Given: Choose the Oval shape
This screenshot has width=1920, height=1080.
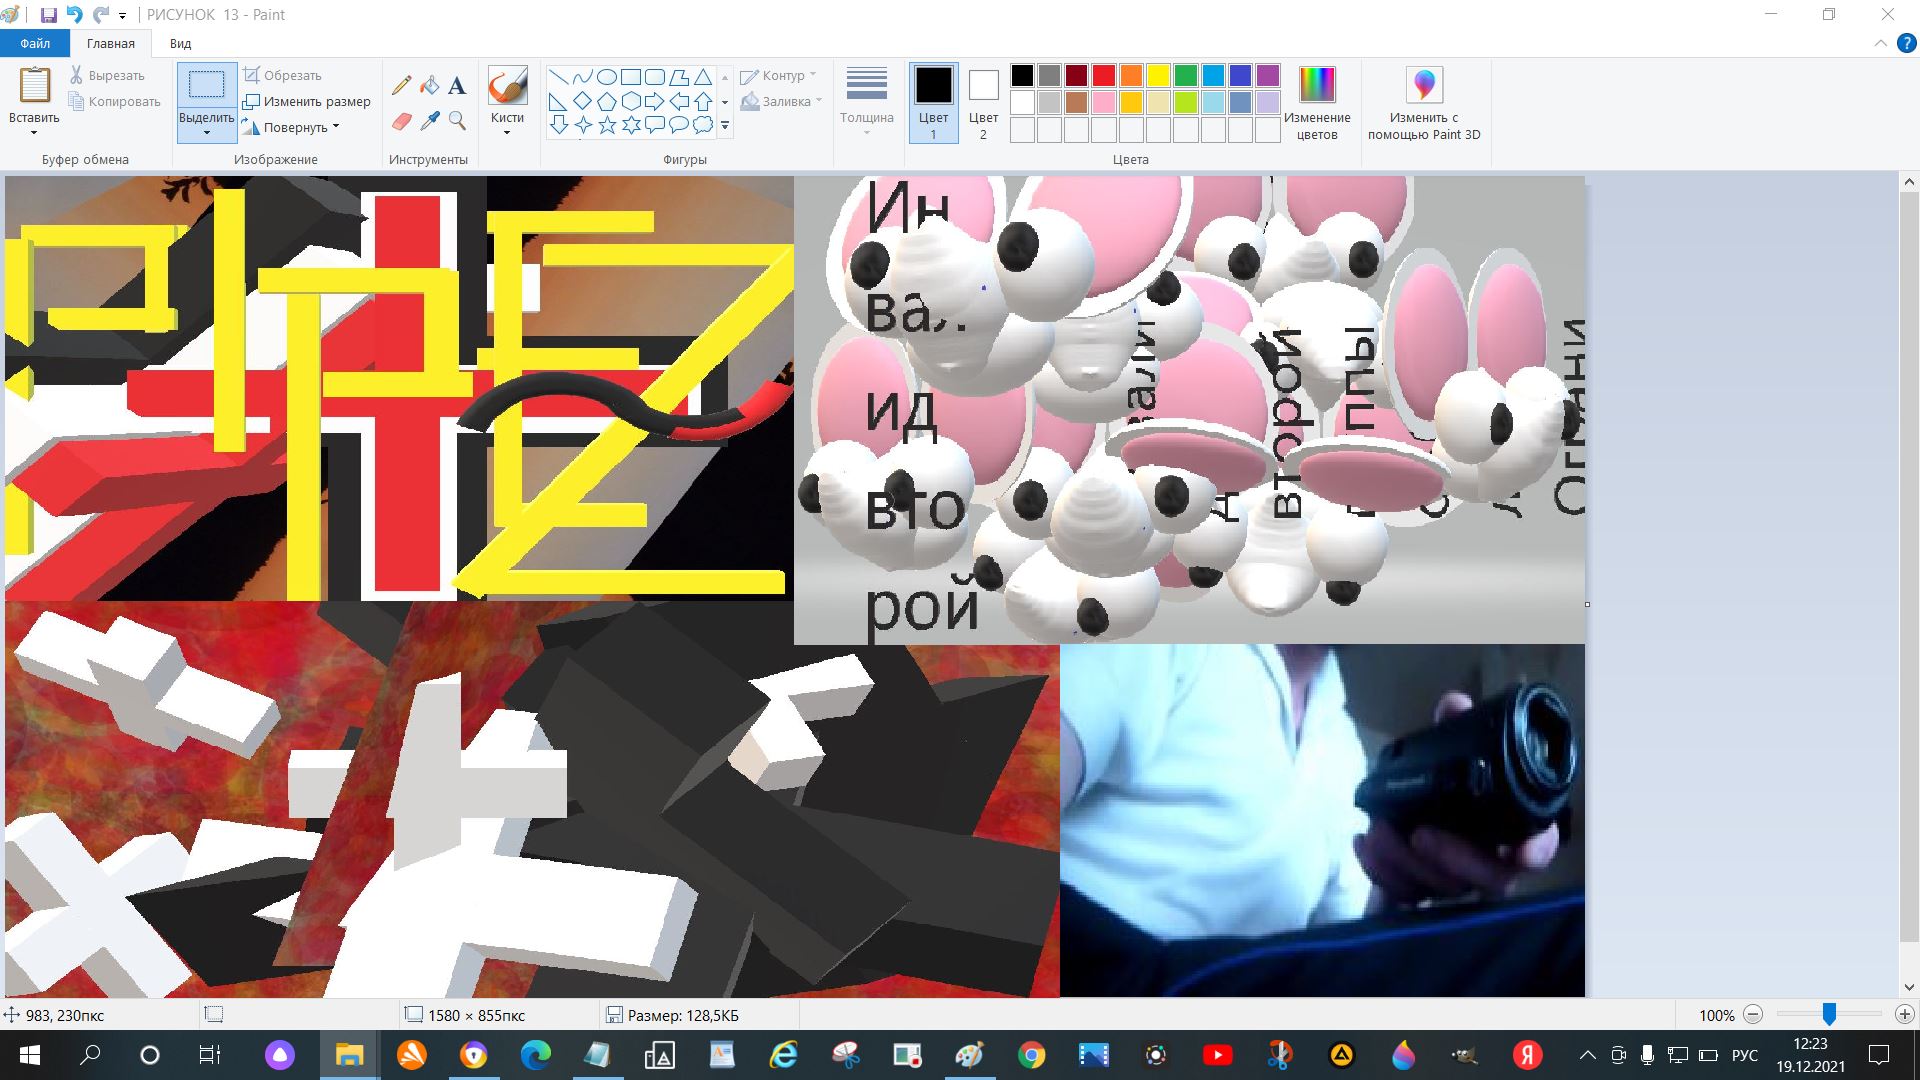Looking at the screenshot, I should click(x=607, y=77).
